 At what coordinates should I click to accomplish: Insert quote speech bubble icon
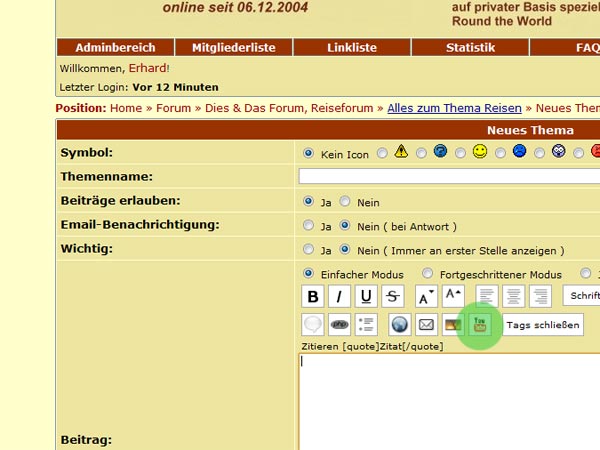pos(313,324)
